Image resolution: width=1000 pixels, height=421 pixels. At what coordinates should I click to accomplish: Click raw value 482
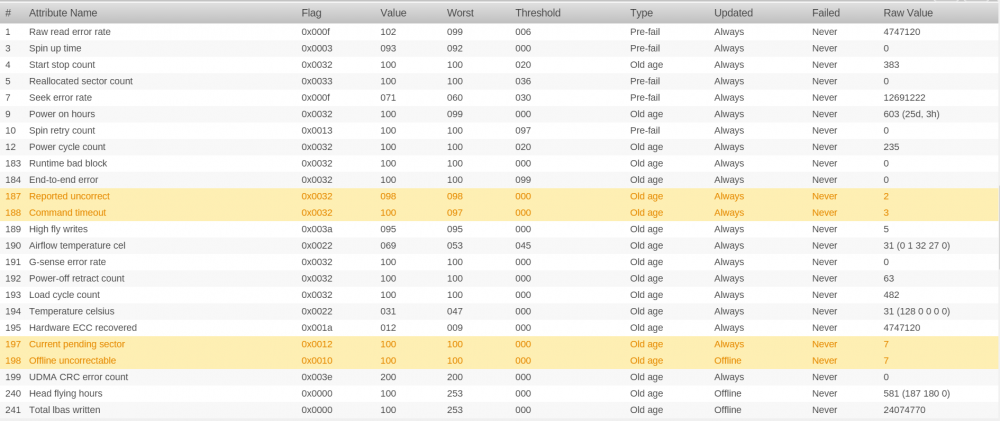click(892, 295)
